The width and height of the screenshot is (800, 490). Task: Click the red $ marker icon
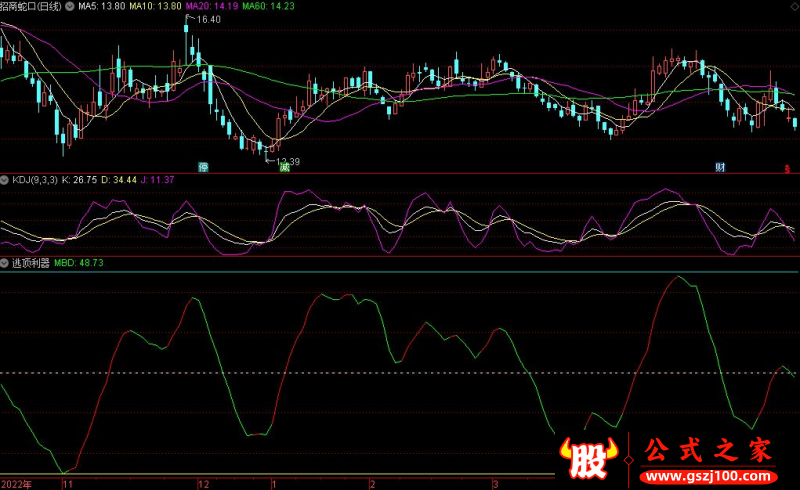(x=787, y=167)
